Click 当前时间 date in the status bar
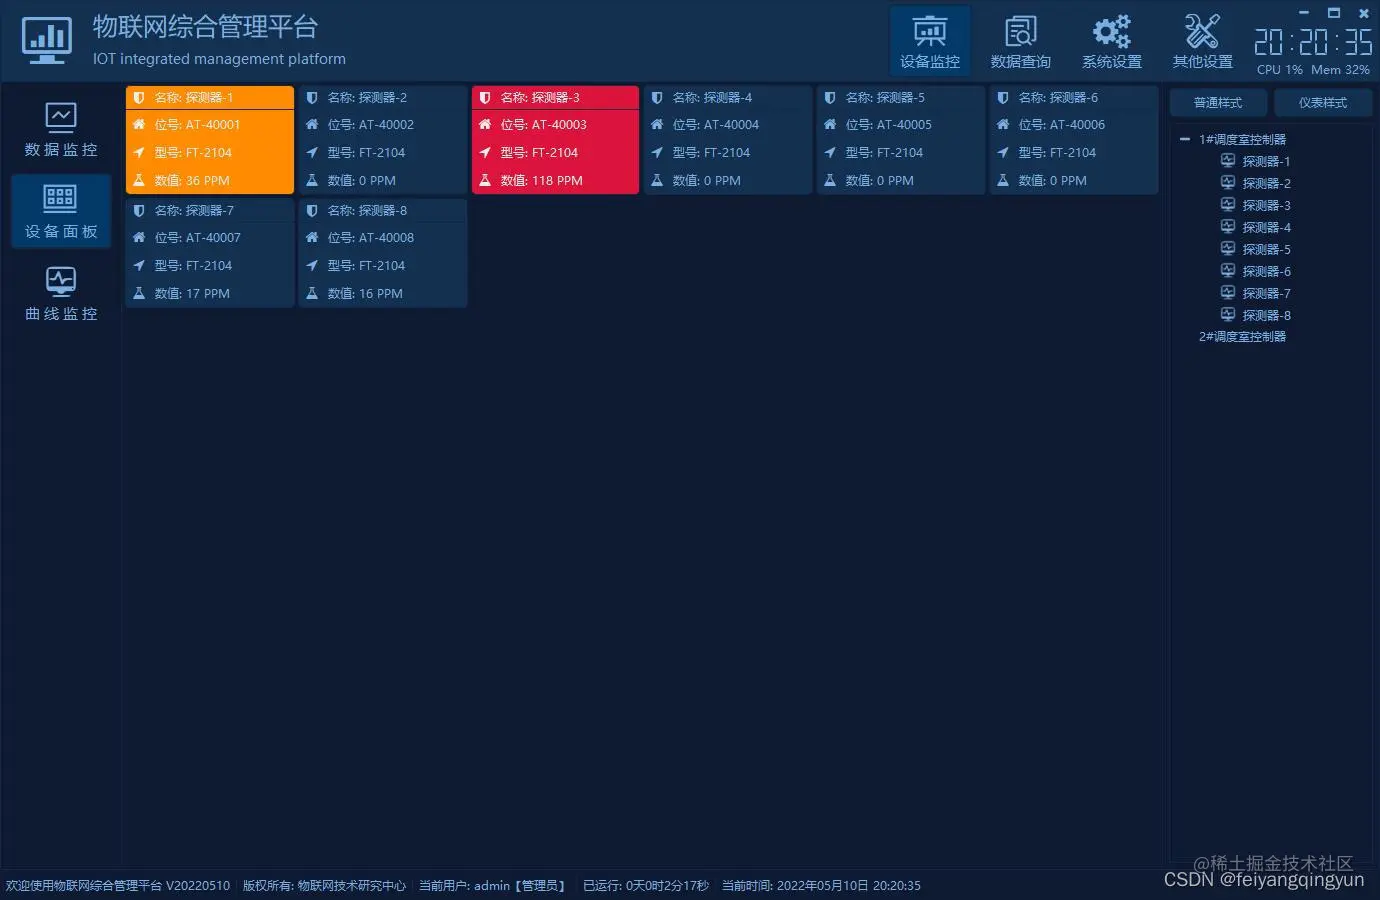Image resolution: width=1380 pixels, height=900 pixels. pyautogui.click(x=821, y=886)
